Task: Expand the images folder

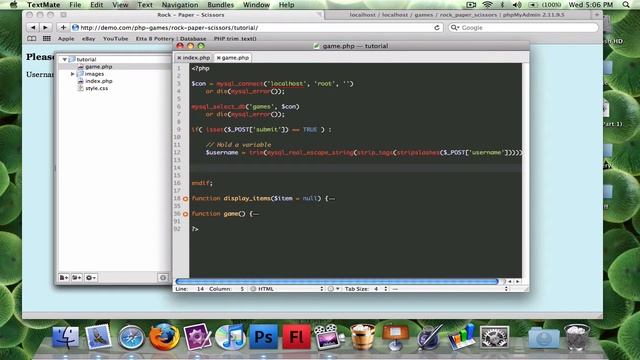Action: [73, 74]
